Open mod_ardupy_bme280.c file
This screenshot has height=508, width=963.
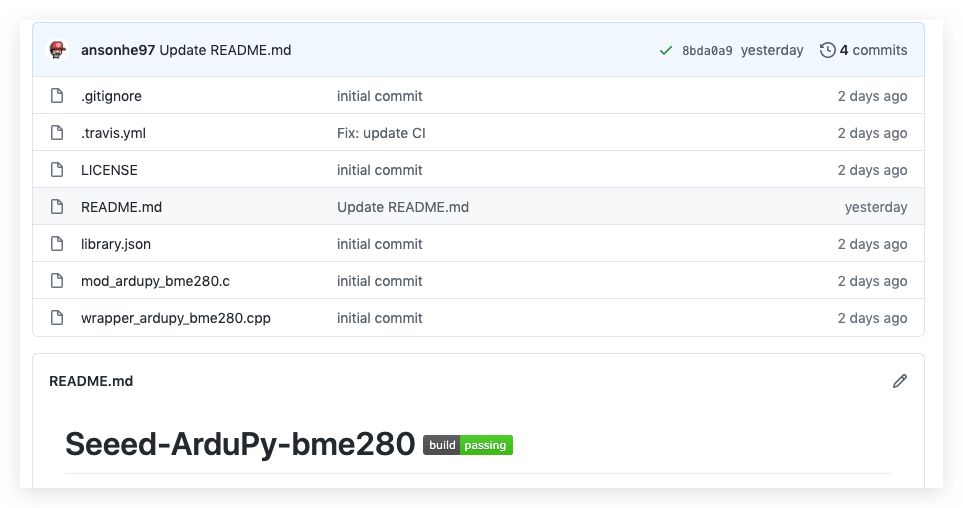click(x=155, y=281)
